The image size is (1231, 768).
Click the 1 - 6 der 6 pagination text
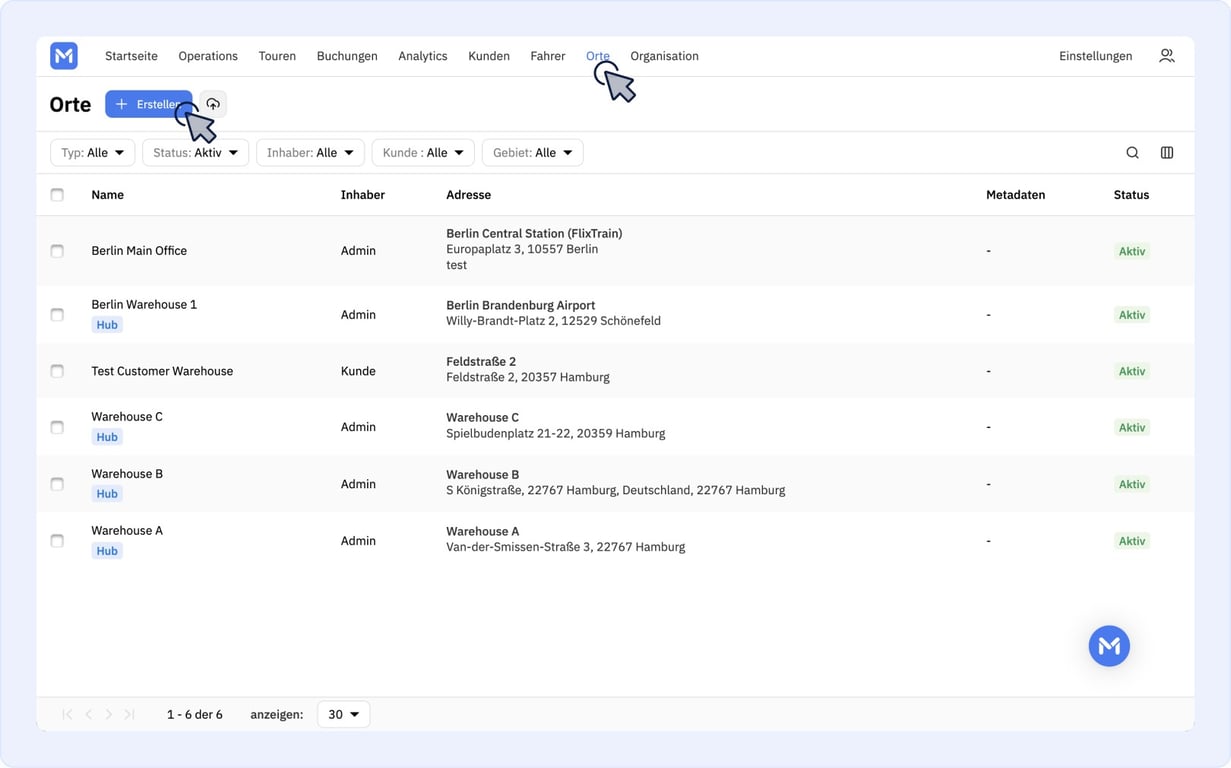click(x=195, y=714)
